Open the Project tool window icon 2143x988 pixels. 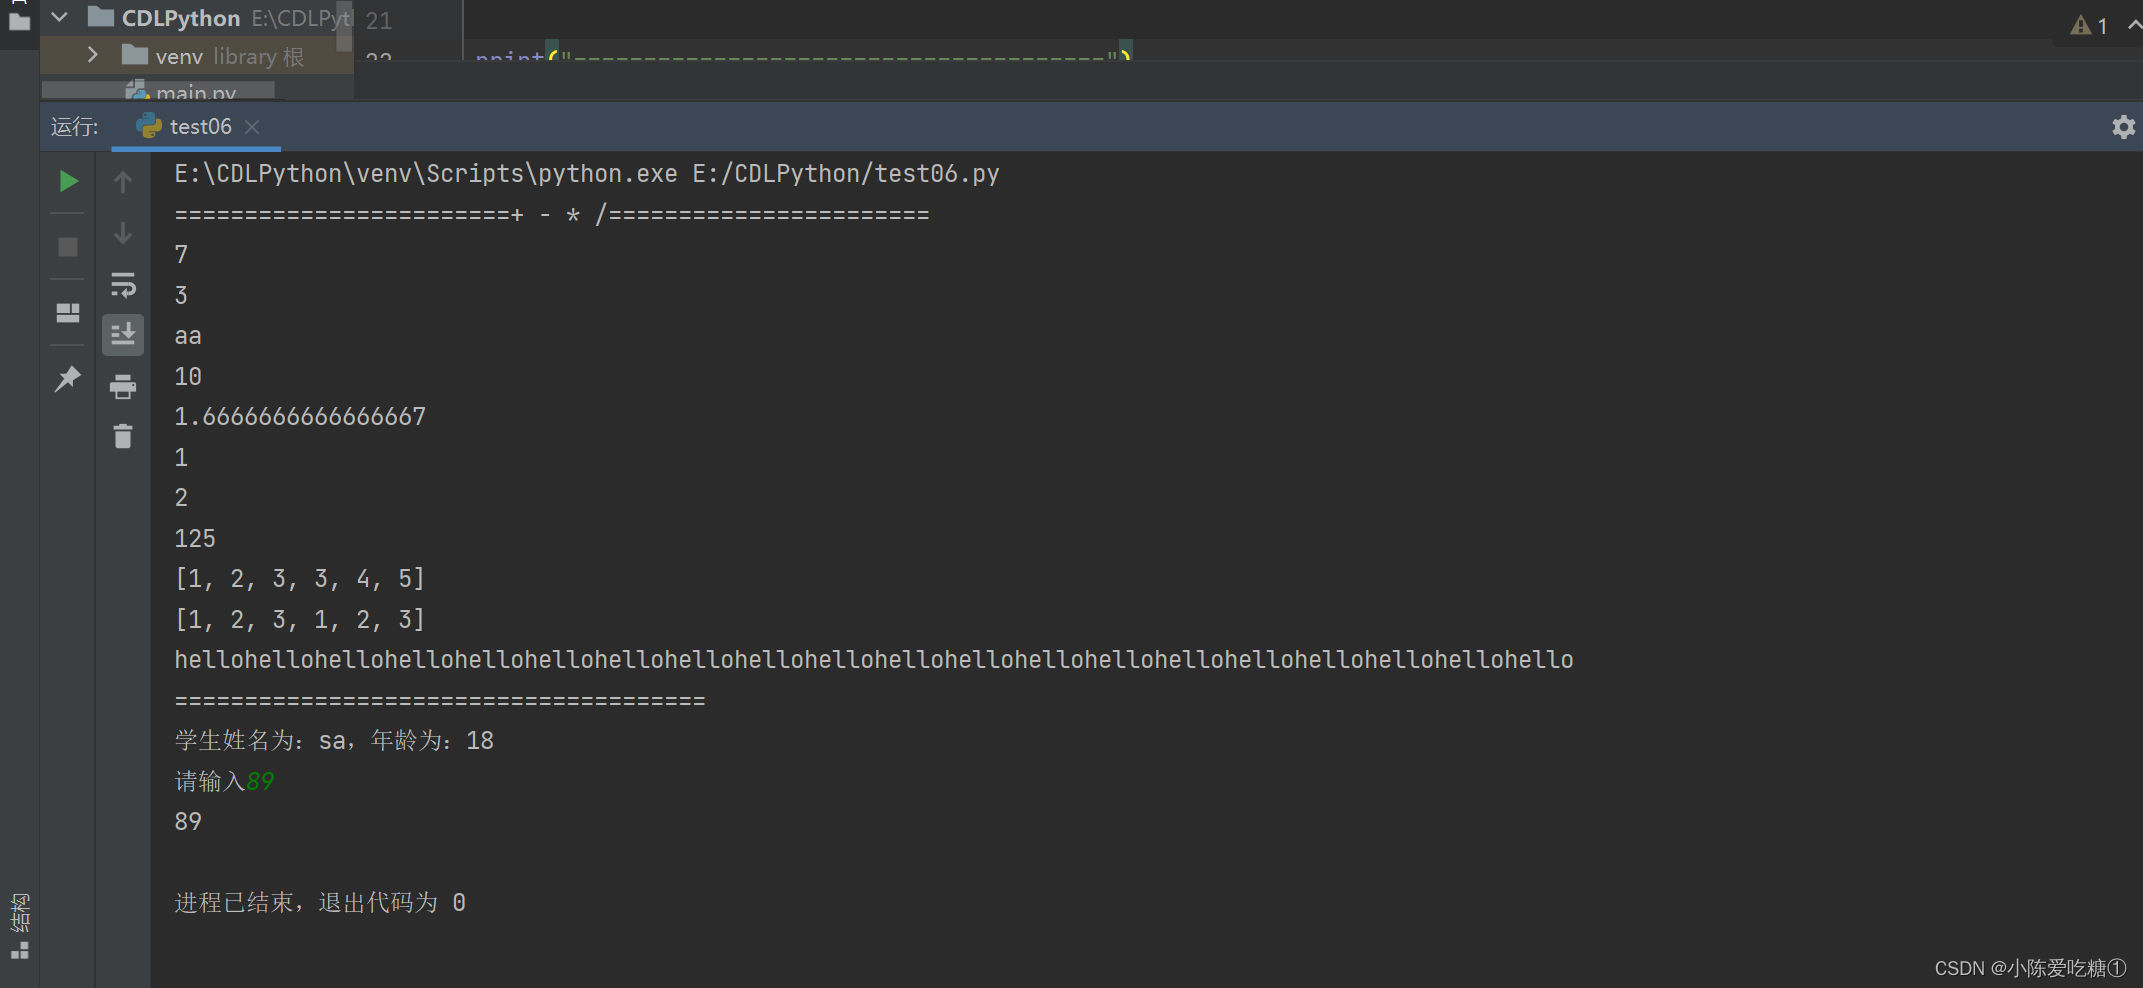tap(19, 21)
